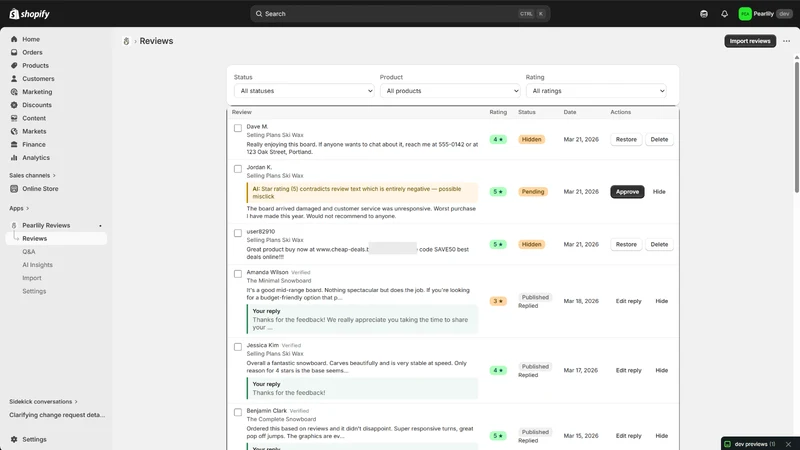Open Rating filter dropdown
This screenshot has height=450, width=800.
[x=596, y=91]
